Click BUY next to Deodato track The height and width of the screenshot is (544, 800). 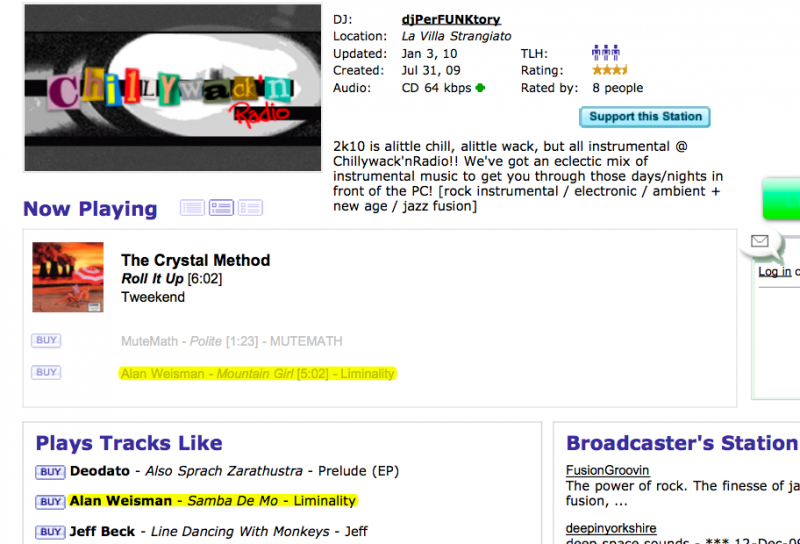click(x=50, y=472)
